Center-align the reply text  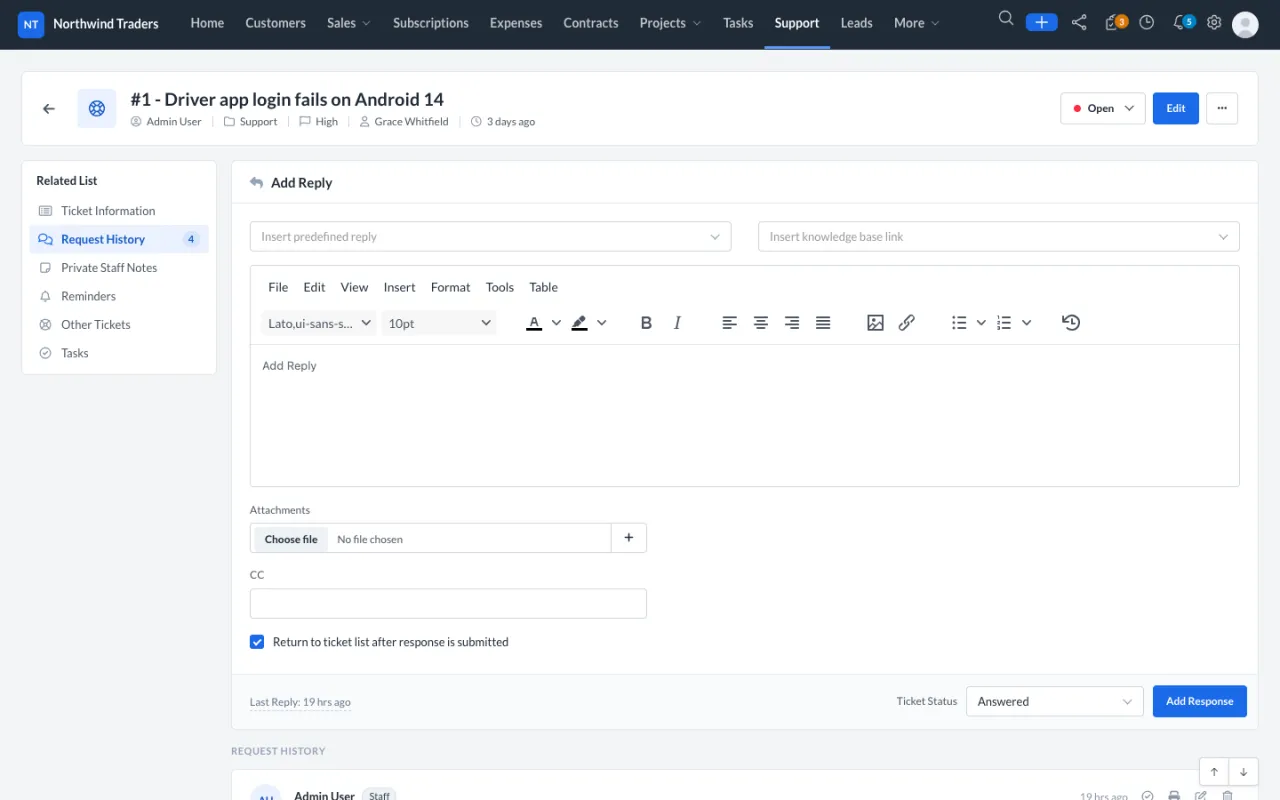761,323
